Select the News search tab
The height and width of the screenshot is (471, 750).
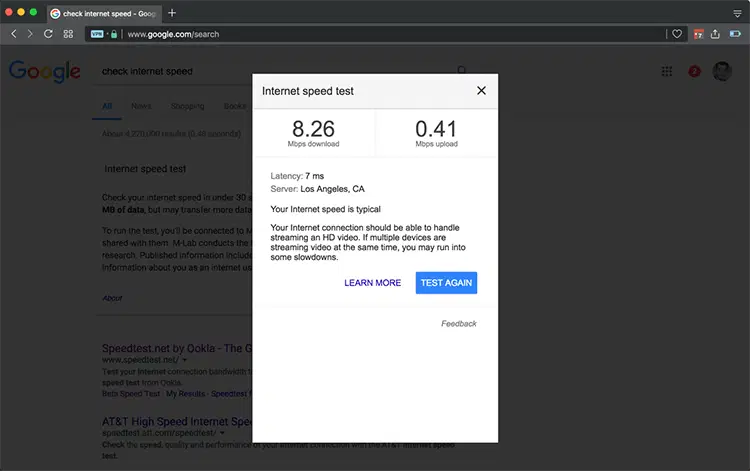pyautogui.click(x=141, y=106)
